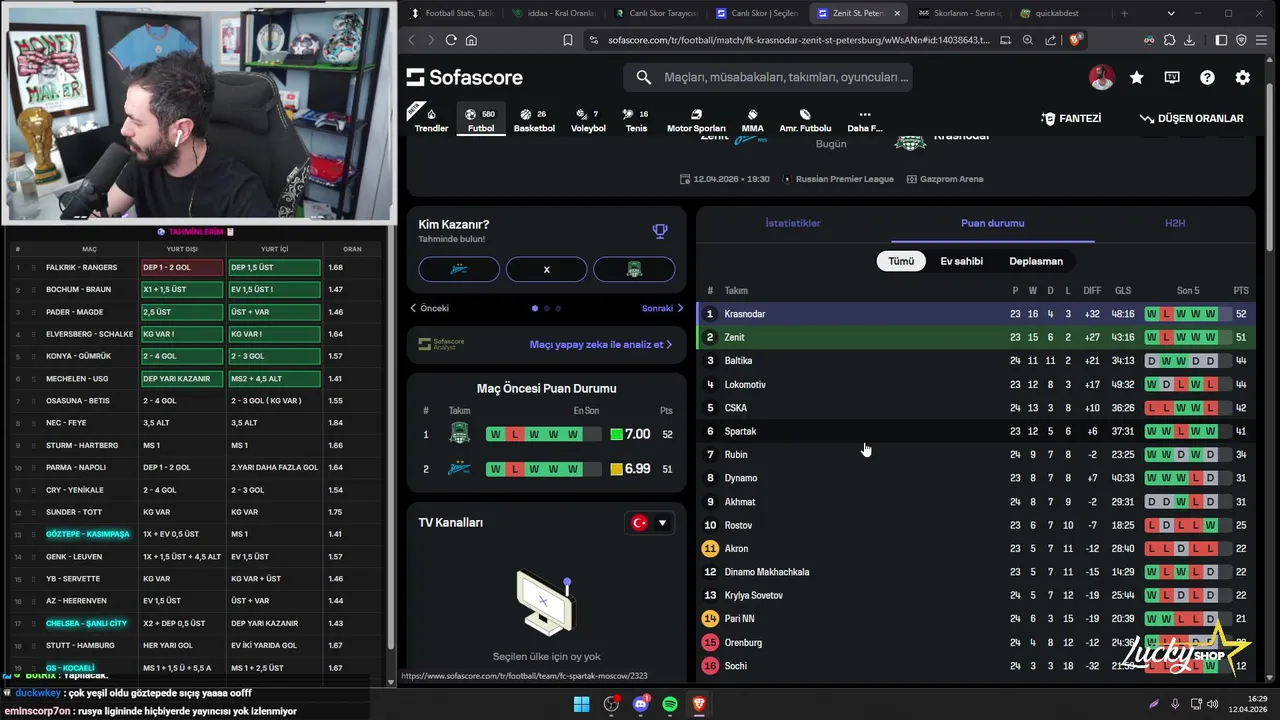The image size is (1280, 720).
Task: Select Trendler sport category
Action: tap(431, 120)
